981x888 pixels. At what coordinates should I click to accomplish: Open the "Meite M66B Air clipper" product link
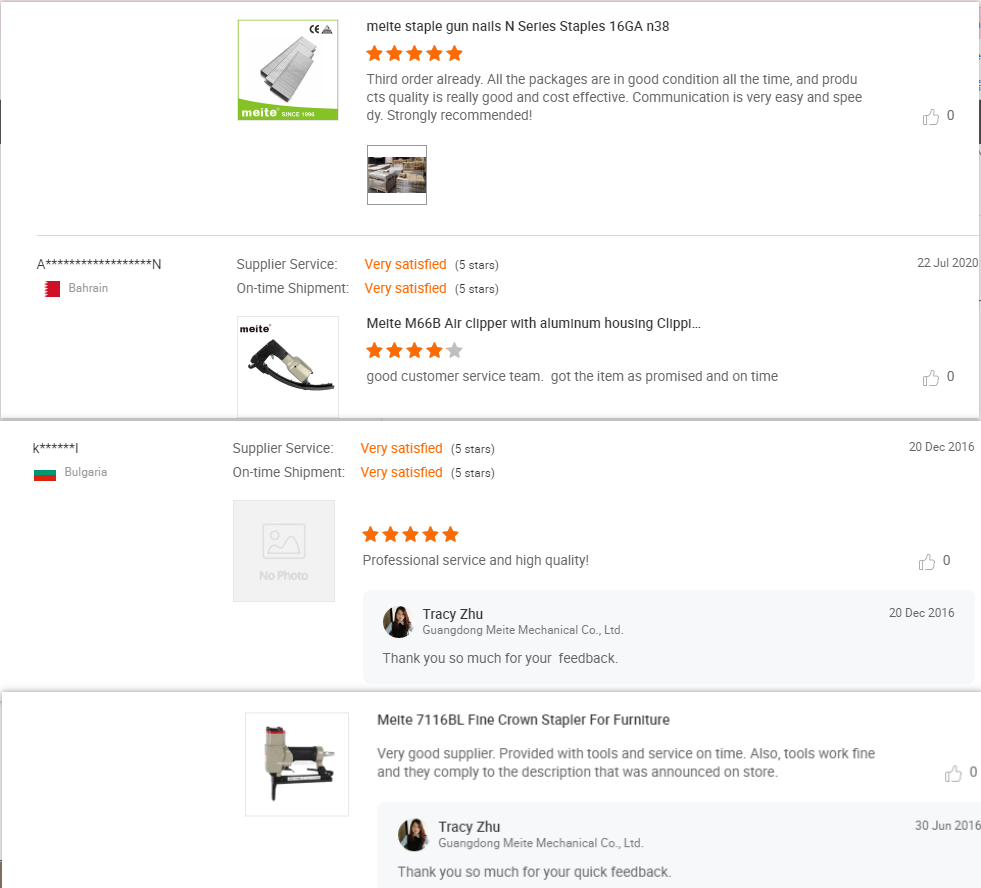coord(534,324)
